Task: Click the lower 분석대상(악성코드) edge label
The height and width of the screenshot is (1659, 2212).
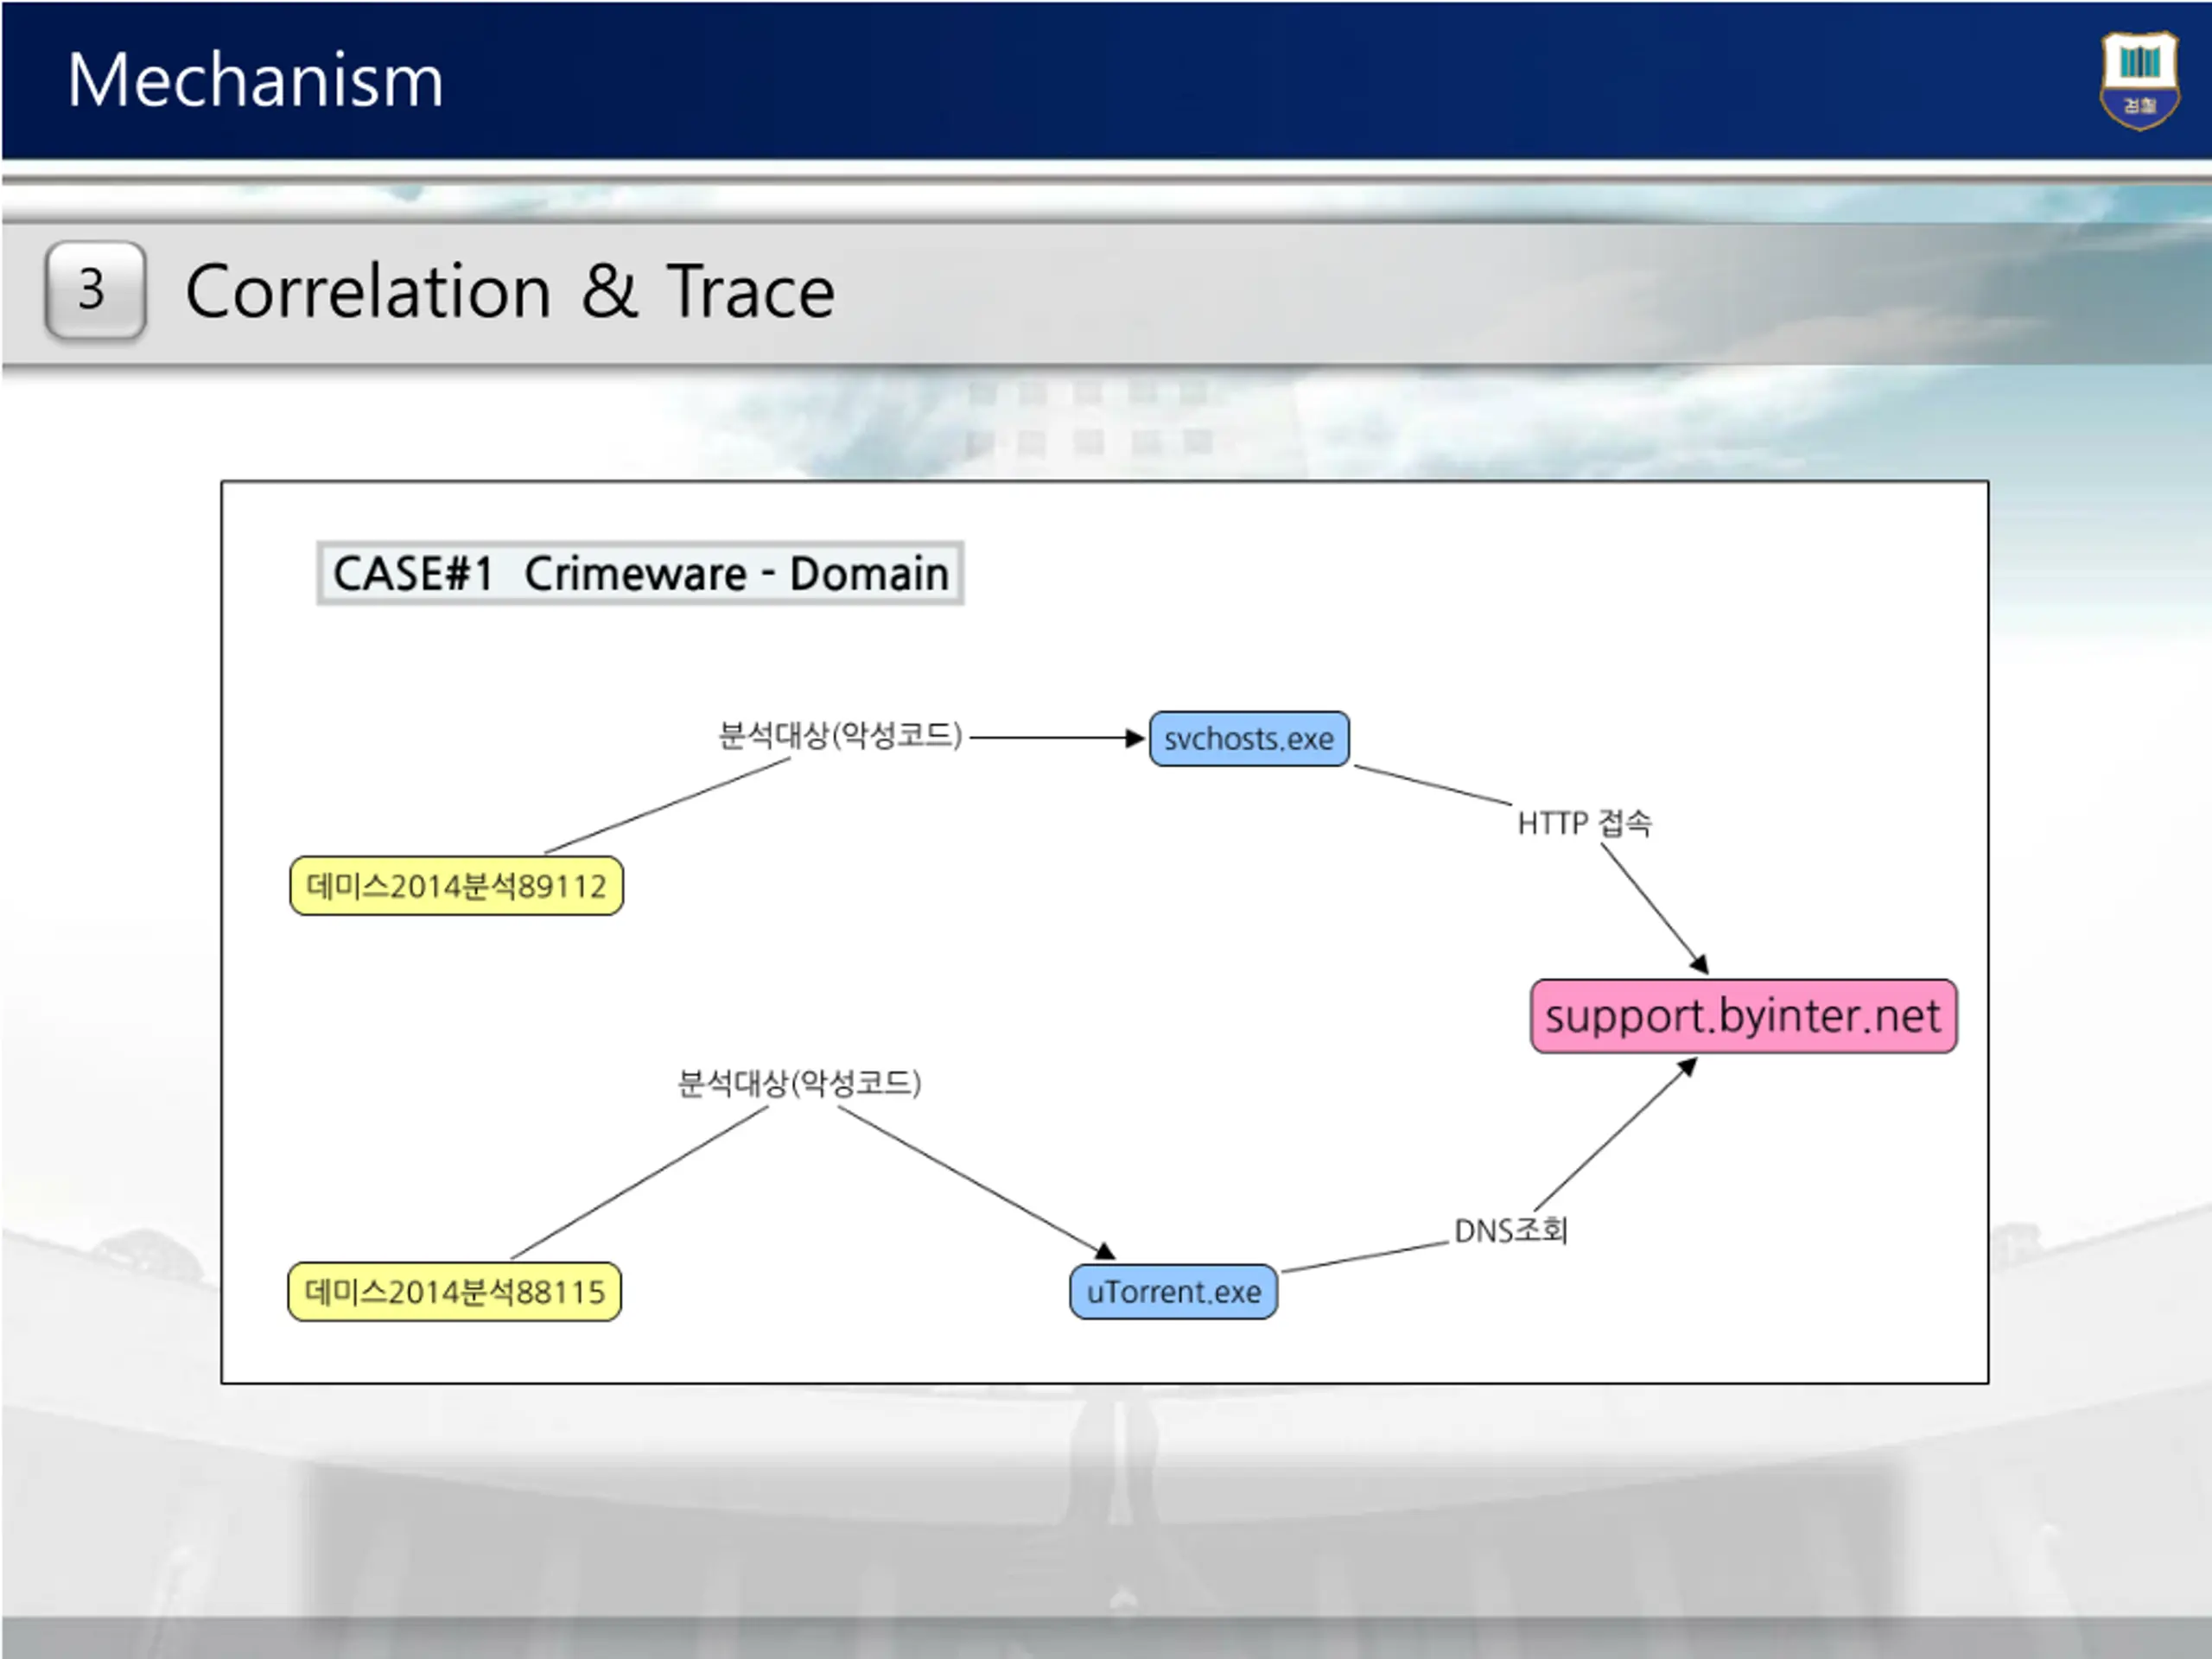Action: (x=799, y=1083)
